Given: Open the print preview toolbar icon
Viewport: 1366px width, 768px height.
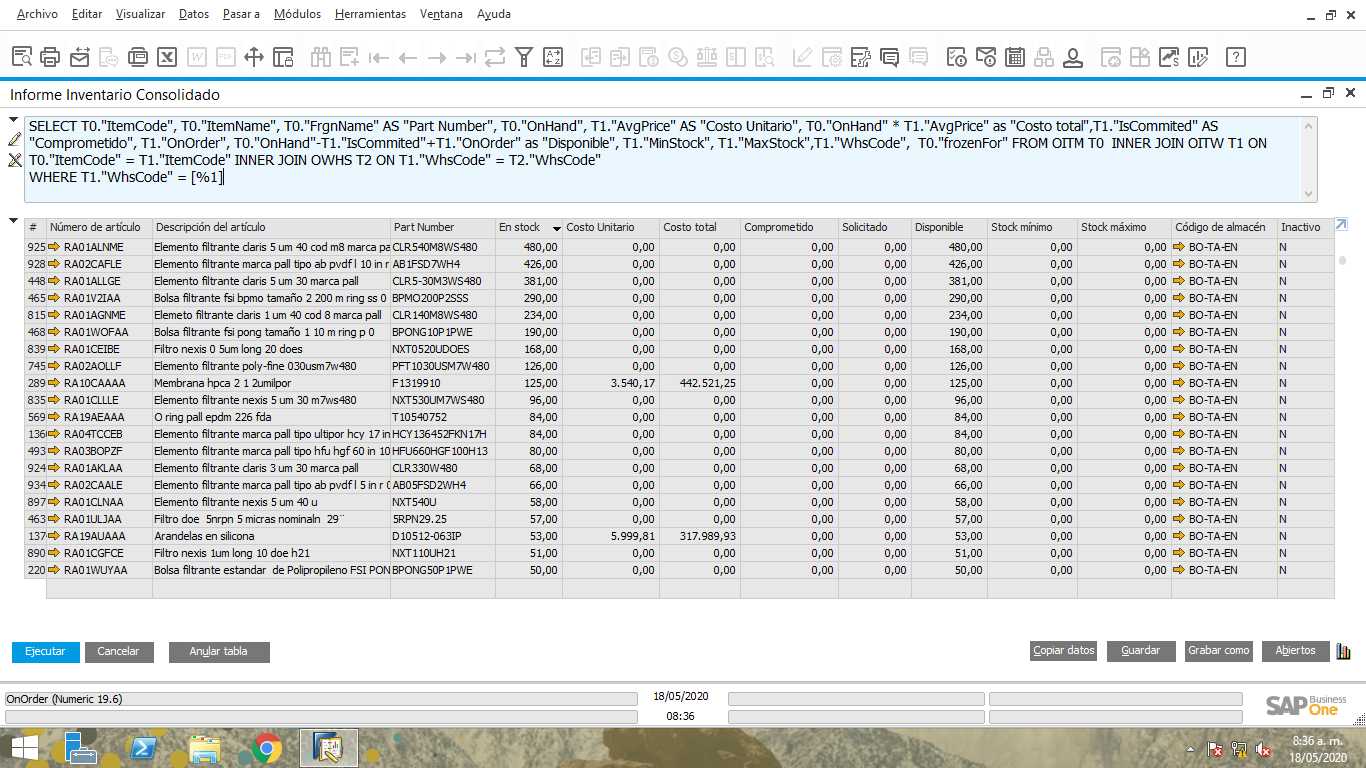Looking at the screenshot, I should click(x=22, y=57).
